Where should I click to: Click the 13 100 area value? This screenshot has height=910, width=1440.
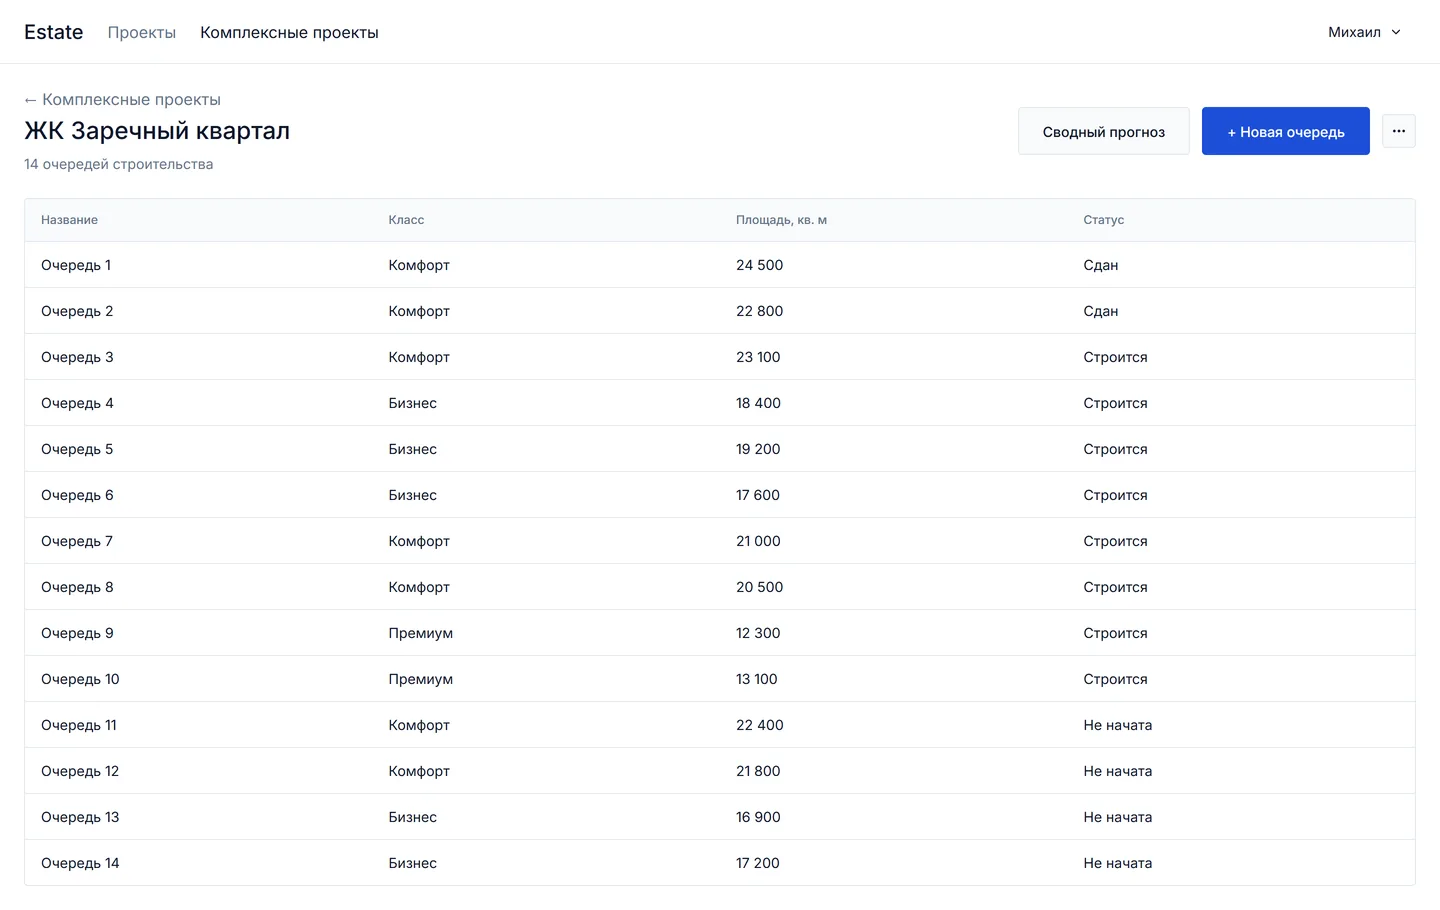click(x=756, y=679)
